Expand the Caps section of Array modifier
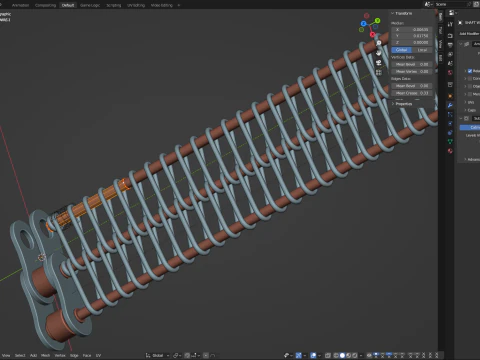The width and height of the screenshot is (480, 360). [x=470, y=110]
